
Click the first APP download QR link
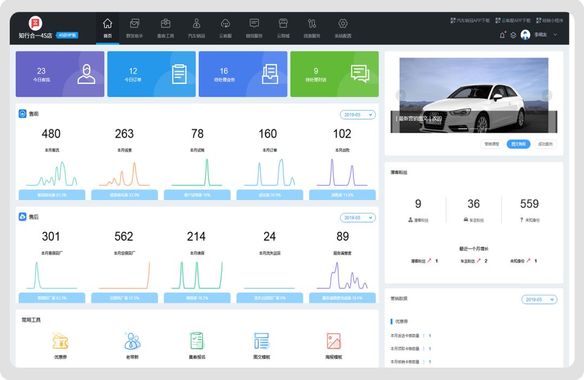tap(470, 20)
